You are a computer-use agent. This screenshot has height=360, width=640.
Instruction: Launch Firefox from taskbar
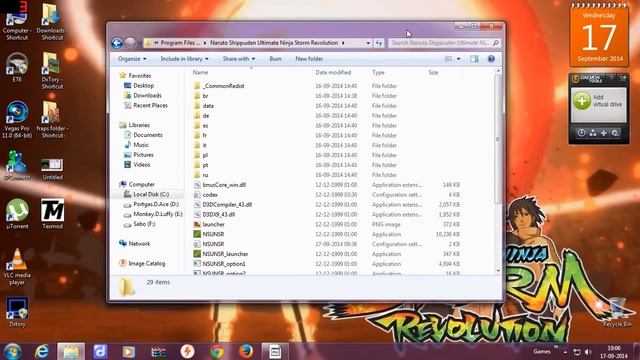coord(246,351)
